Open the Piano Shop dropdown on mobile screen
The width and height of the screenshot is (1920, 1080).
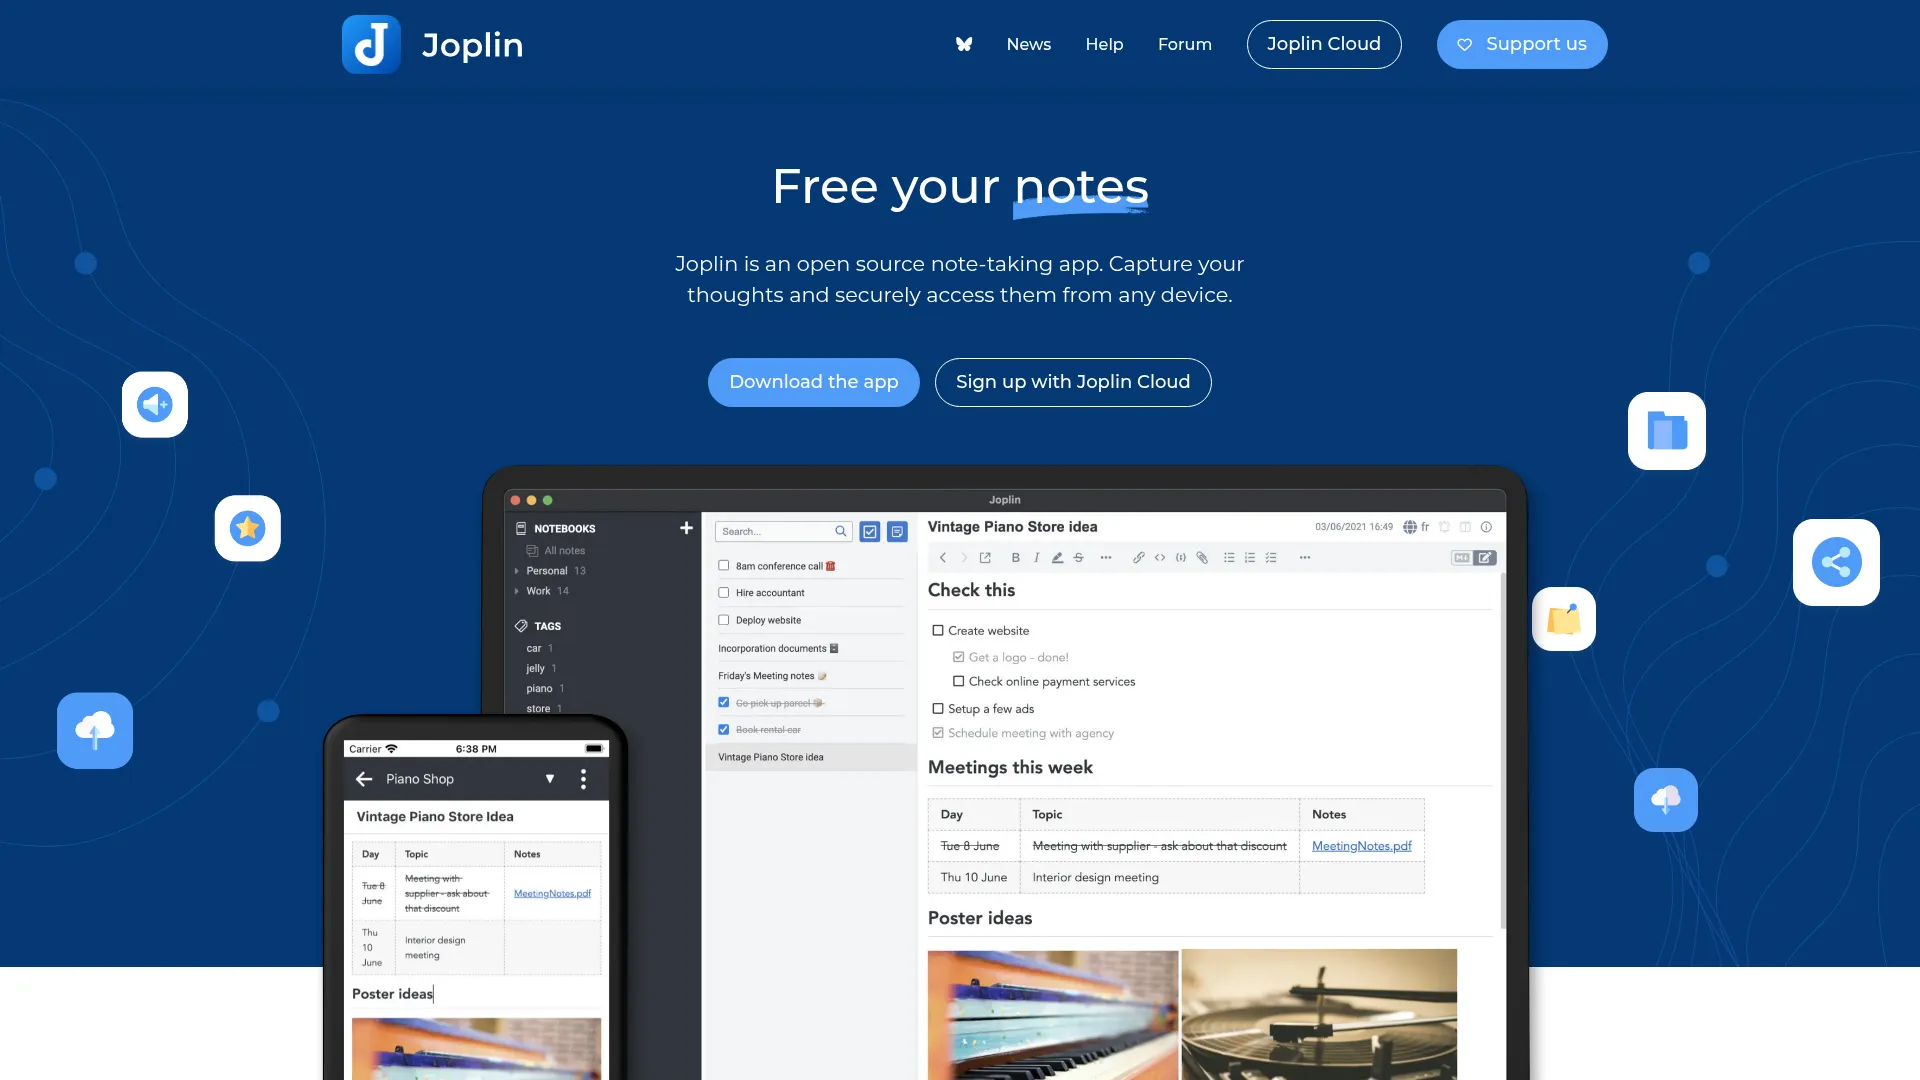pyautogui.click(x=550, y=778)
